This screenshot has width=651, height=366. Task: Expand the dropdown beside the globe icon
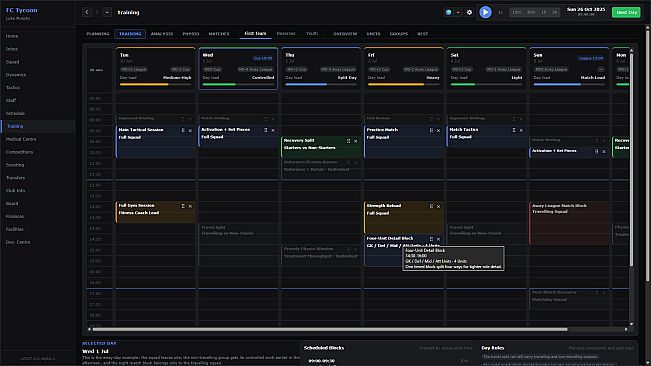tap(458, 12)
